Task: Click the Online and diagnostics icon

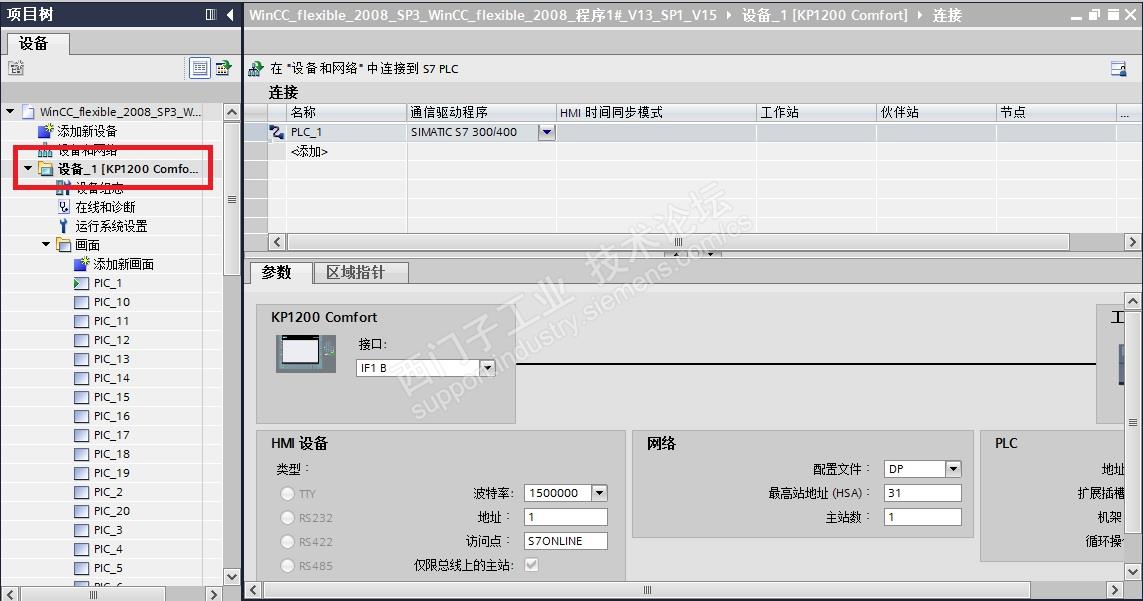Action: (x=63, y=207)
